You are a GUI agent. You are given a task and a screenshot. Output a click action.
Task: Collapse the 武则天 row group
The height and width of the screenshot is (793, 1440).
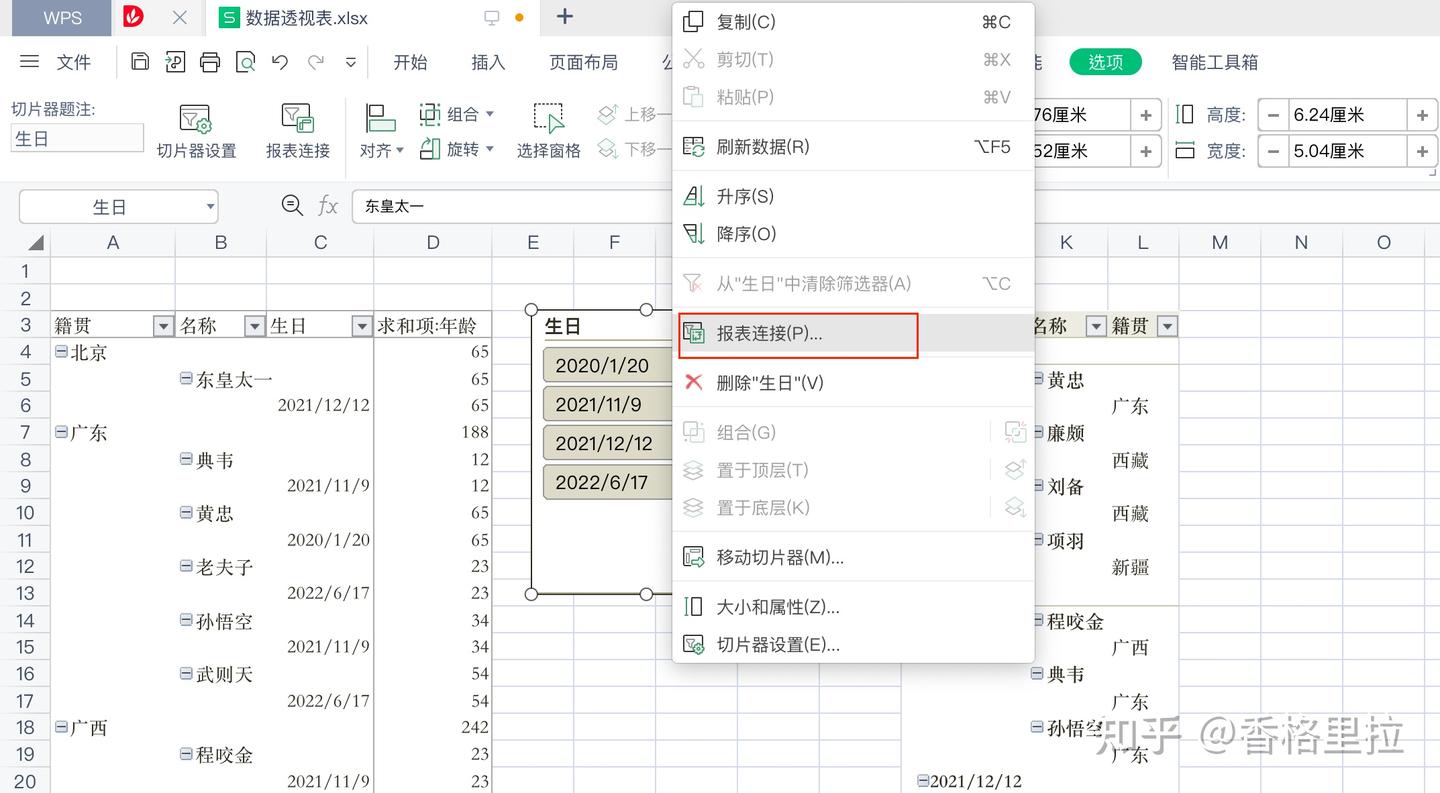pyautogui.click(x=186, y=673)
